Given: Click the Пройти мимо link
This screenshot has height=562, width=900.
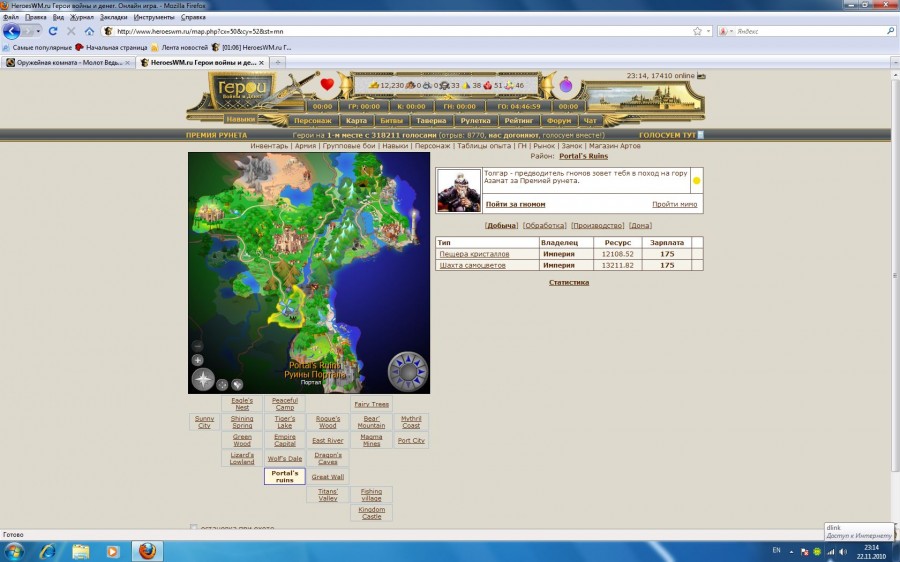Looking at the screenshot, I should click(x=674, y=204).
